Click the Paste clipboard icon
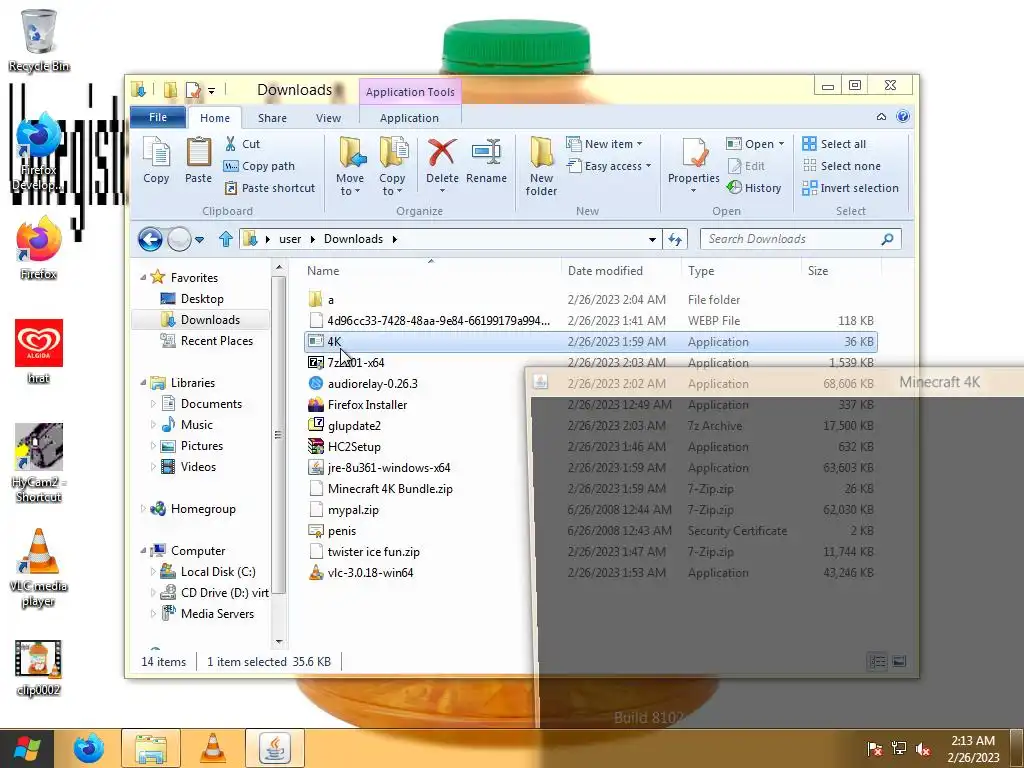1024x768 pixels. (198, 160)
